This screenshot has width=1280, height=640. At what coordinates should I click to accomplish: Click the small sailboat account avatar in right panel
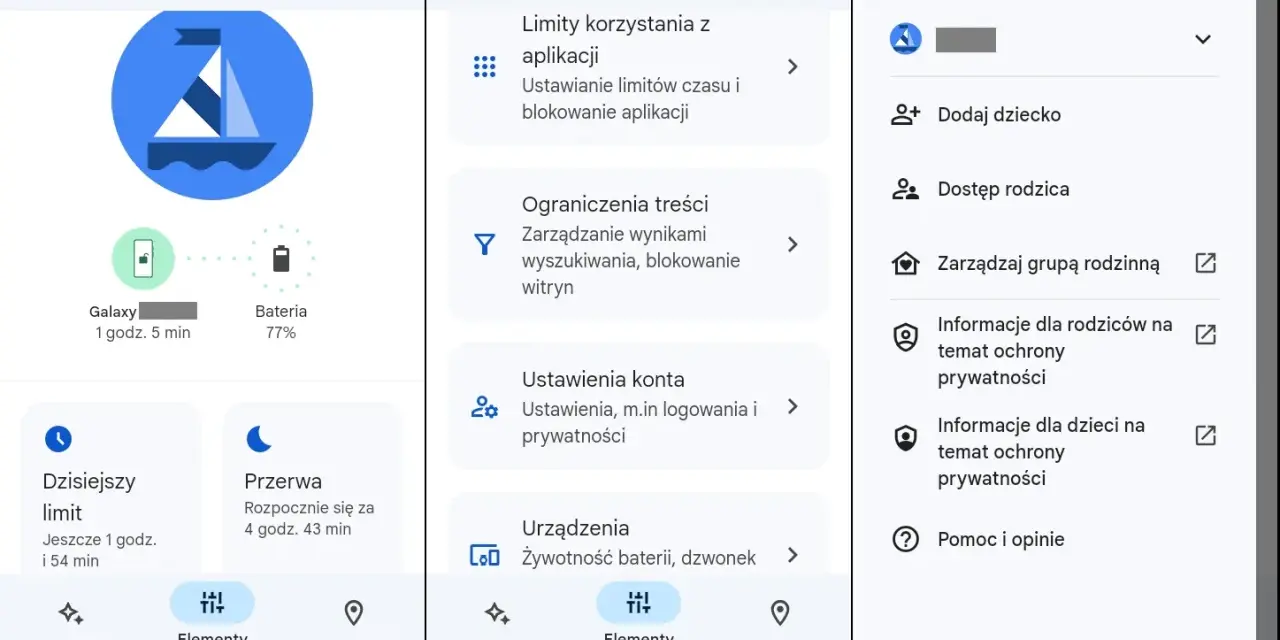(x=905, y=39)
